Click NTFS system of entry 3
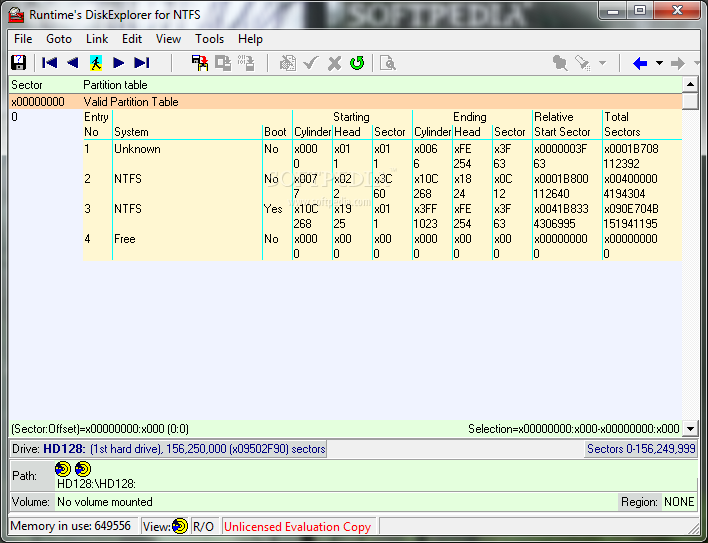This screenshot has width=708, height=543. point(128,209)
